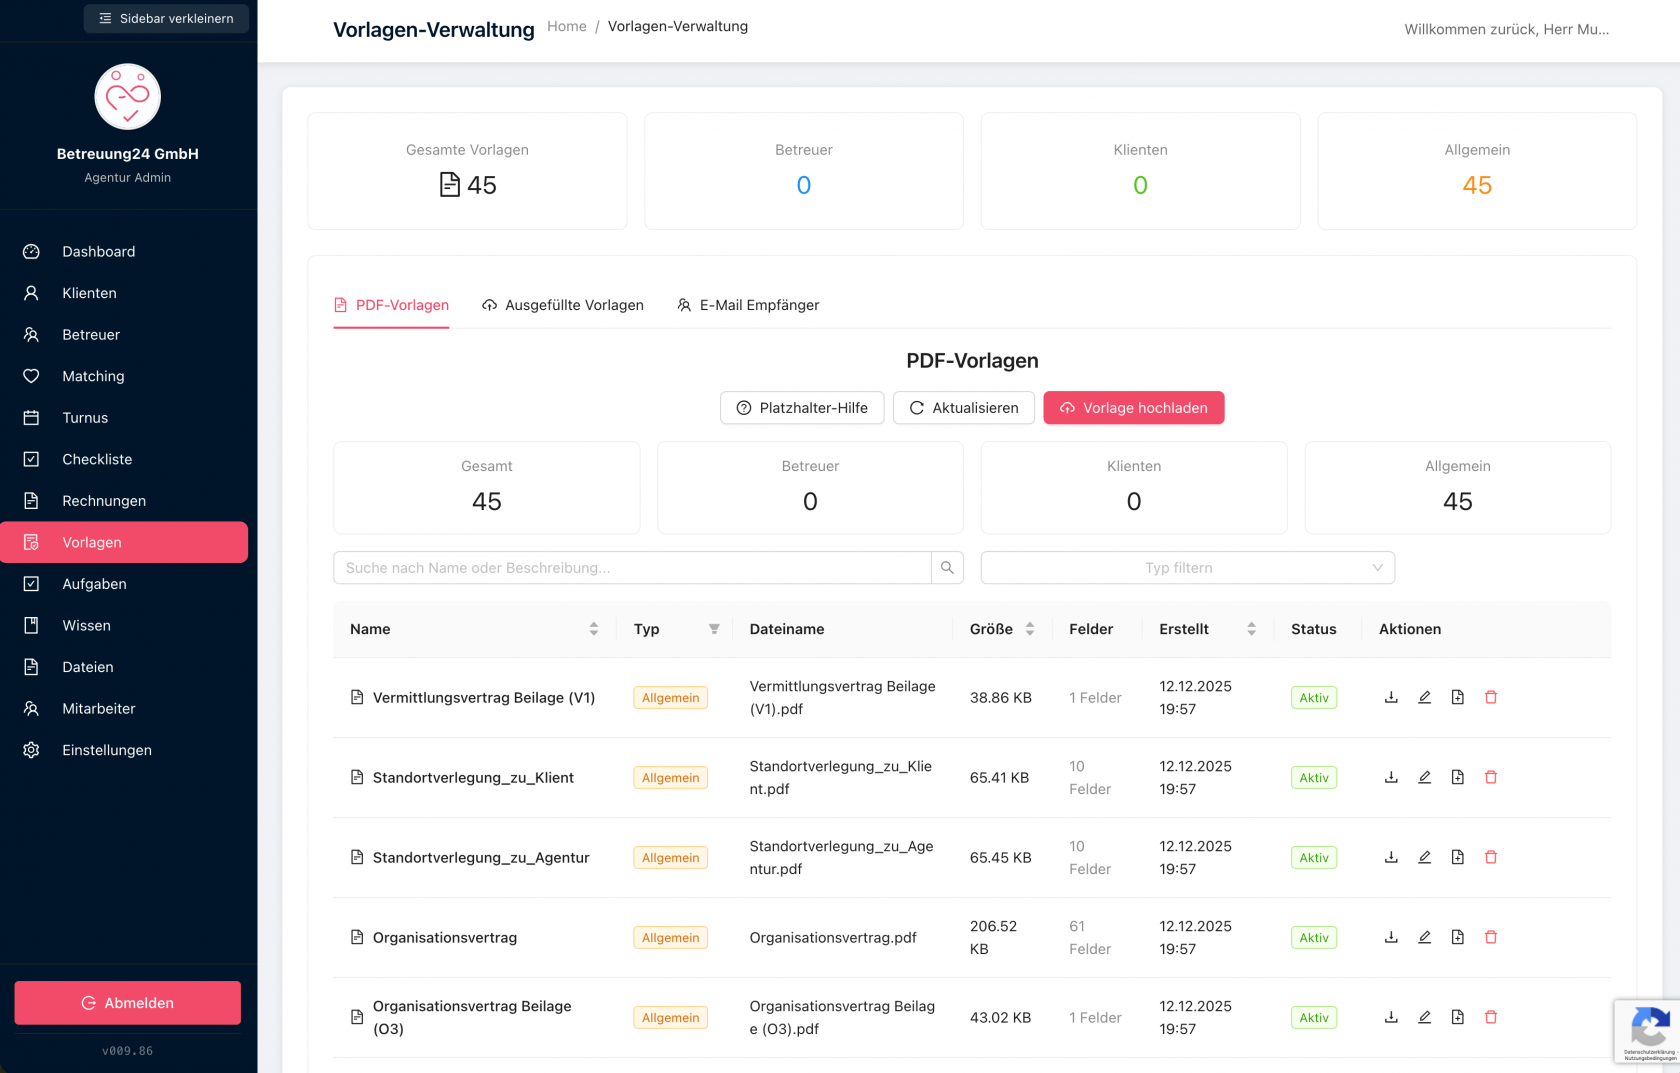Download the Standortverlegung_zu_Agentur template
1680x1073 pixels.
[x=1391, y=857]
